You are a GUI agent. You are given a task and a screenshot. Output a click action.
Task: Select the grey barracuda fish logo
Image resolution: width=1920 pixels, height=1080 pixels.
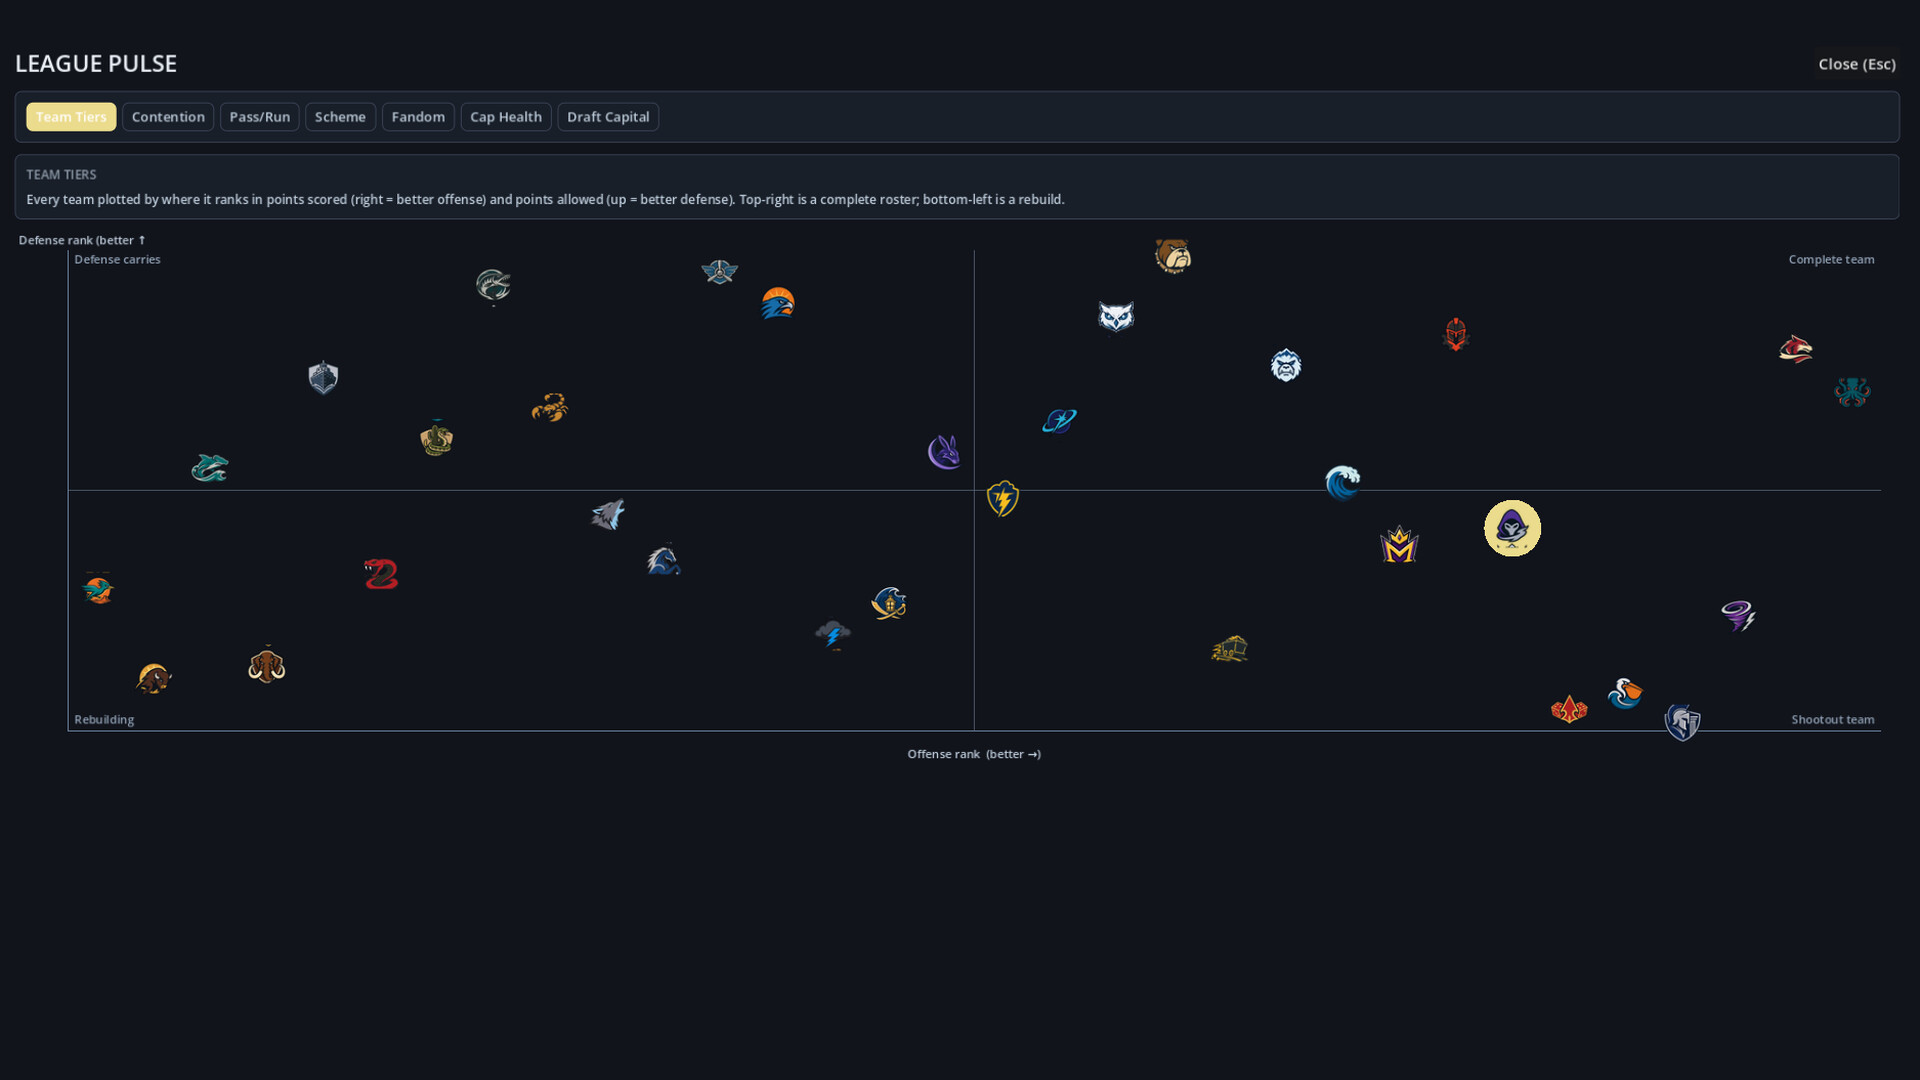[493, 286]
